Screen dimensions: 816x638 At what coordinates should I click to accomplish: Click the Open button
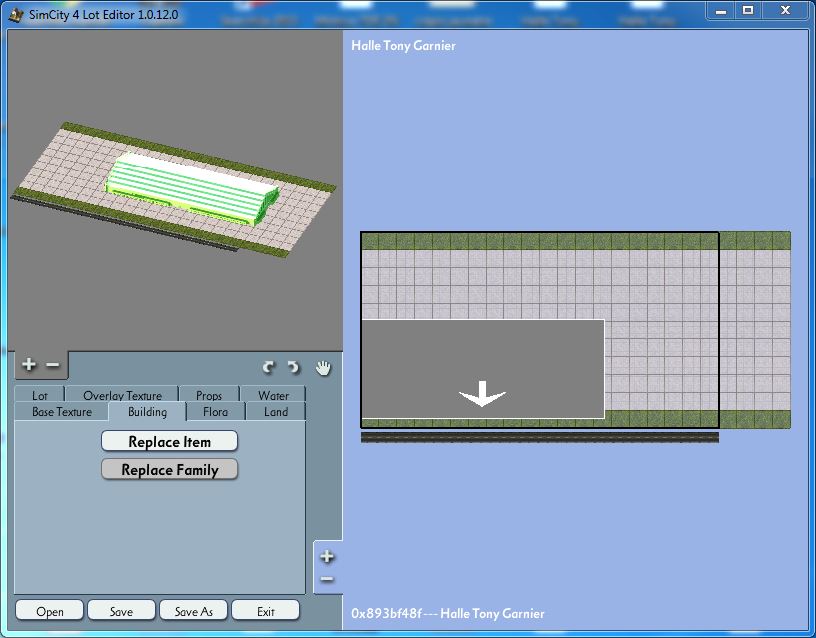pos(50,611)
